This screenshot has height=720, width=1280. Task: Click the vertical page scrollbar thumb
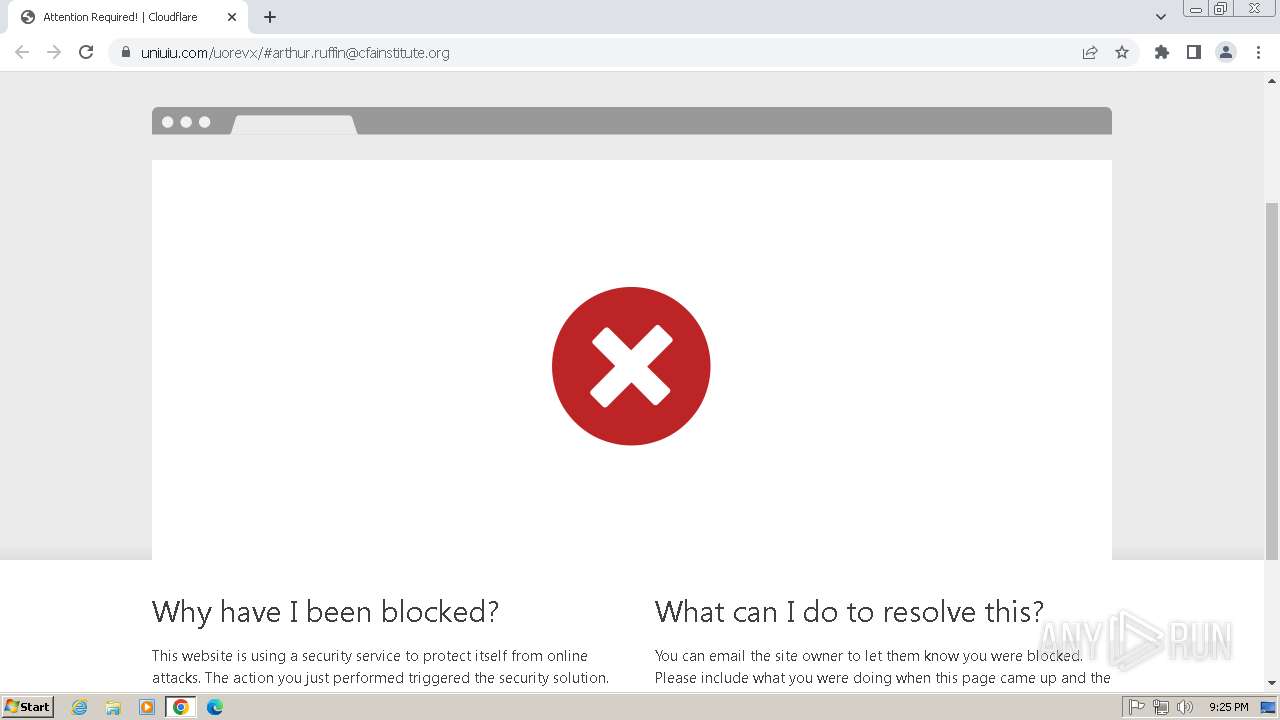pos(1272,380)
